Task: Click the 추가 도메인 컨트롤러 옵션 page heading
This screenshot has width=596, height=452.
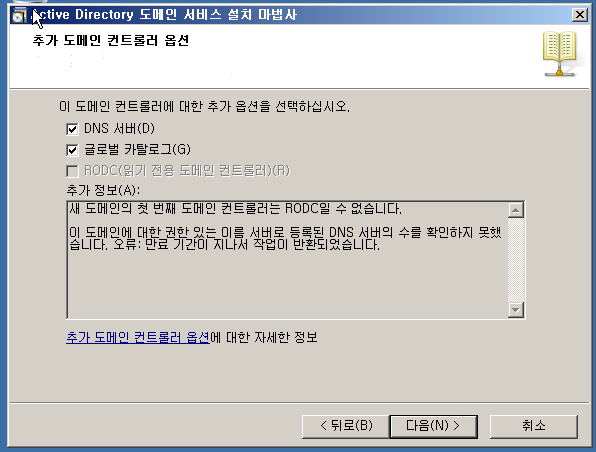Action: point(111,40)
